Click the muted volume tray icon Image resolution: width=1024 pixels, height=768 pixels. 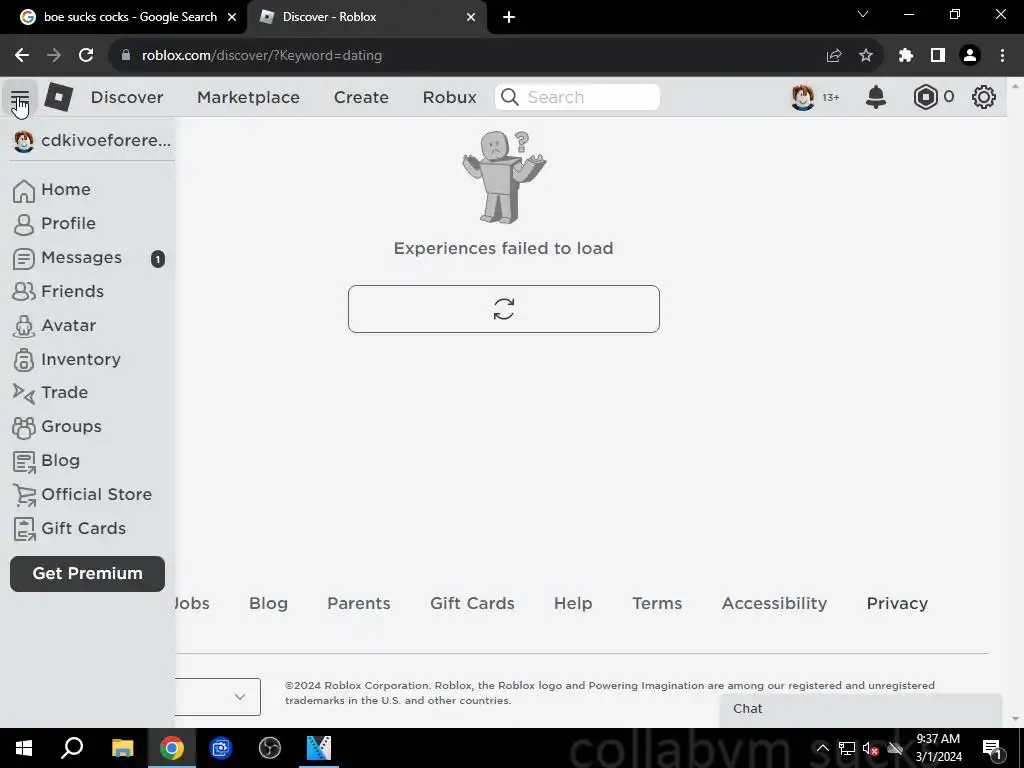pos(870,748)
